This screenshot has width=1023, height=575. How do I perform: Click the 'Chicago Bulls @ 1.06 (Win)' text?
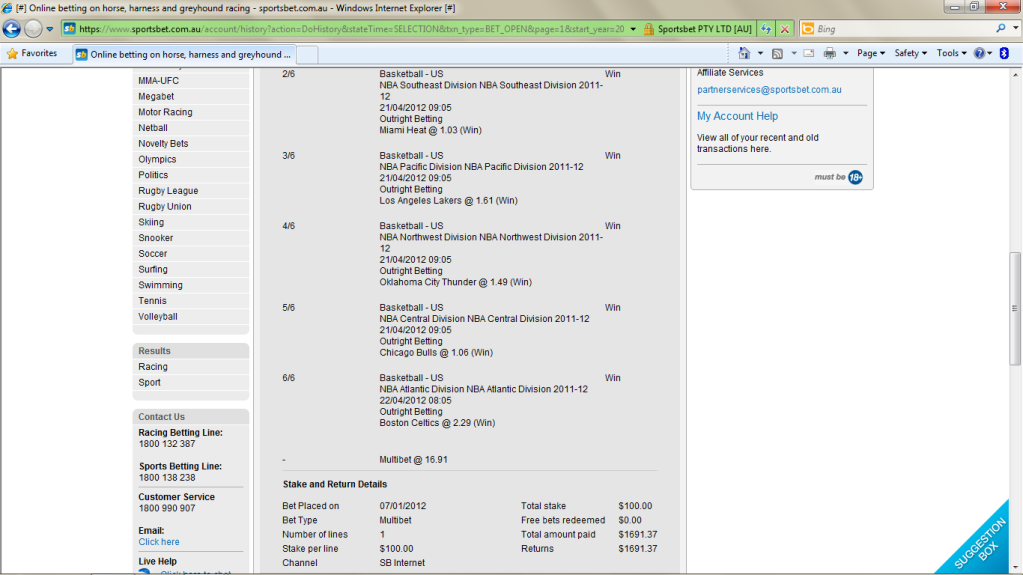pyautogui.click(x=436, y=352)
